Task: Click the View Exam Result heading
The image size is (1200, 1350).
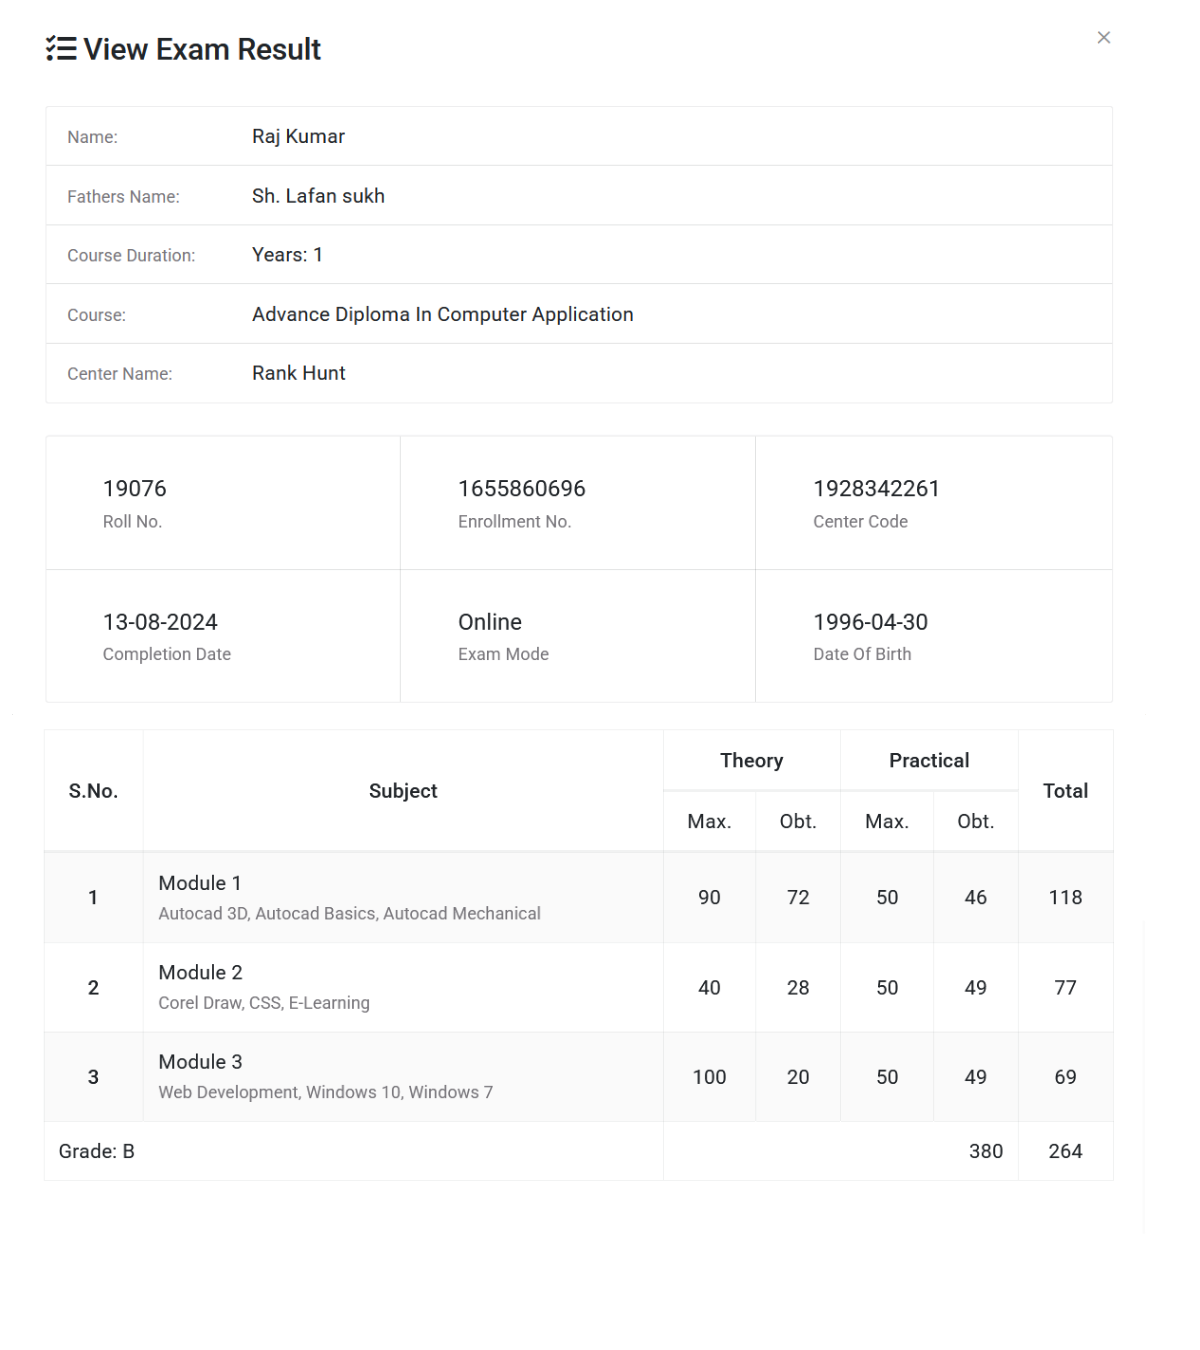Action: pyautogui.click(x=202, y=49)
